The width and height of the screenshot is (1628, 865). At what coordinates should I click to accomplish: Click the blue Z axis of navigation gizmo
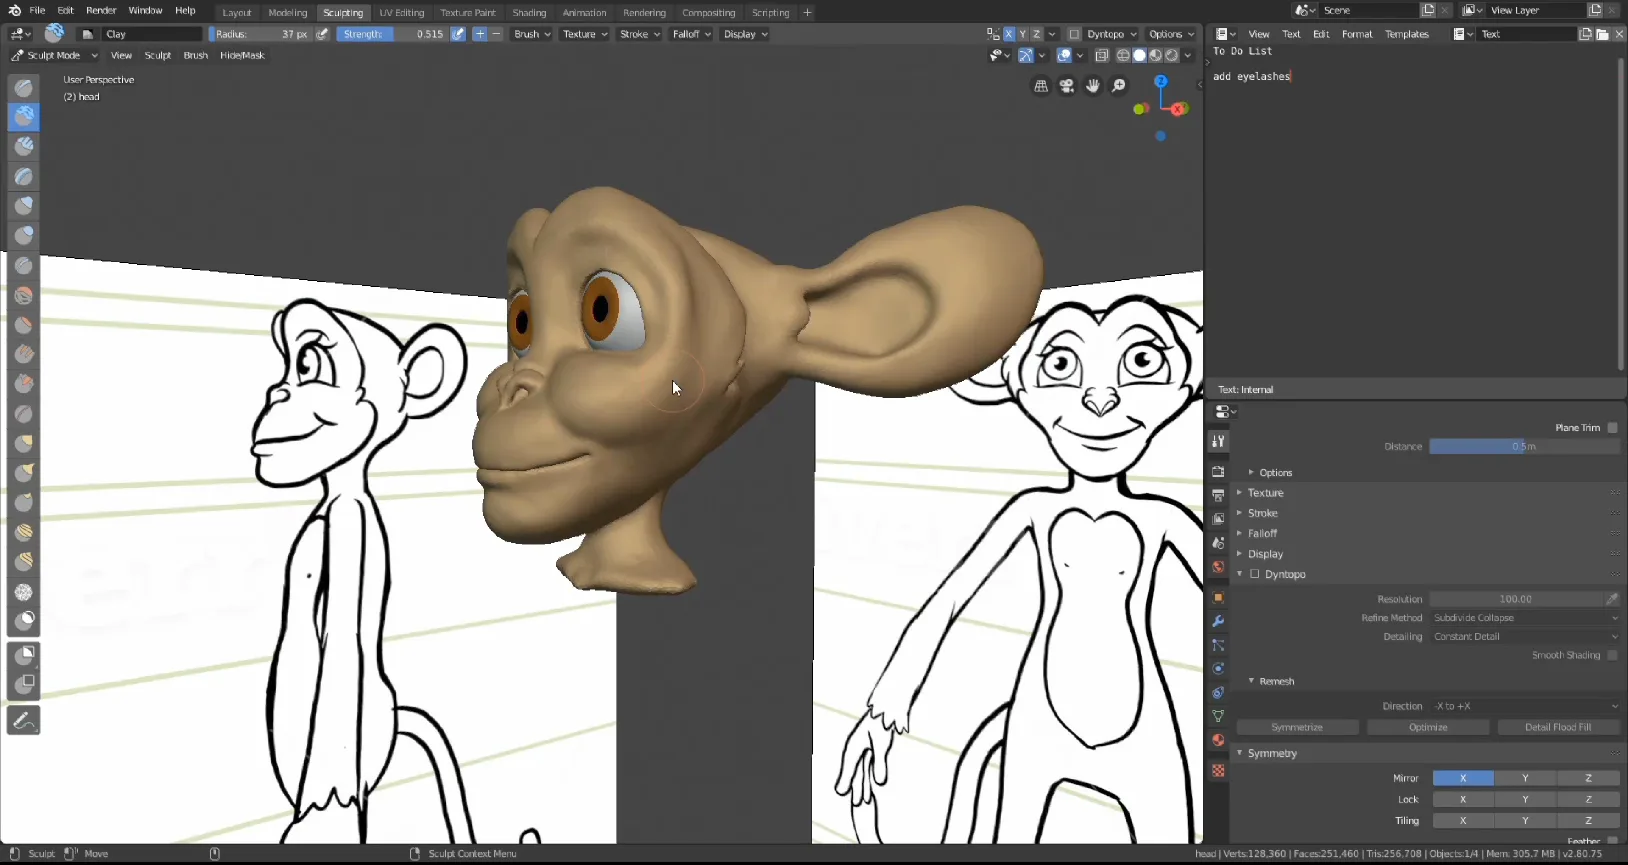tap(1160, 81)
